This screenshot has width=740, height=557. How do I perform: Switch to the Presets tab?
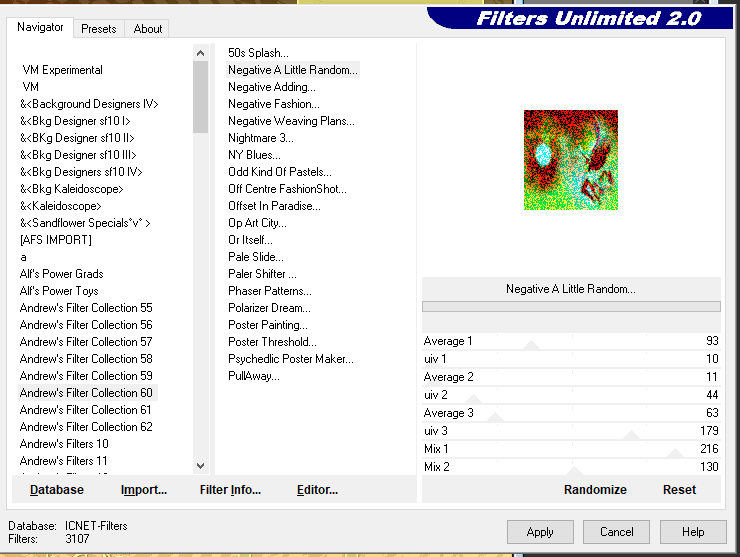coord(99,29)
